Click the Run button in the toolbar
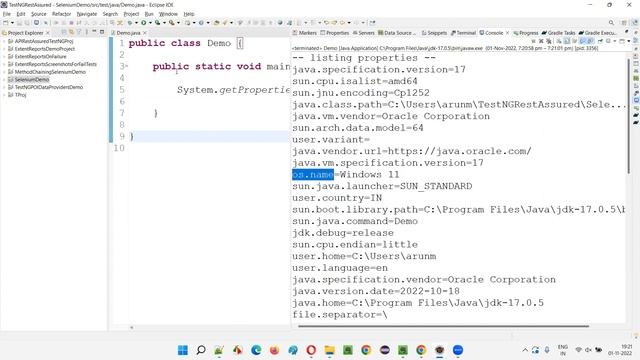The width and height of the screenshot is (640, 360). click(x=144, y=22)
